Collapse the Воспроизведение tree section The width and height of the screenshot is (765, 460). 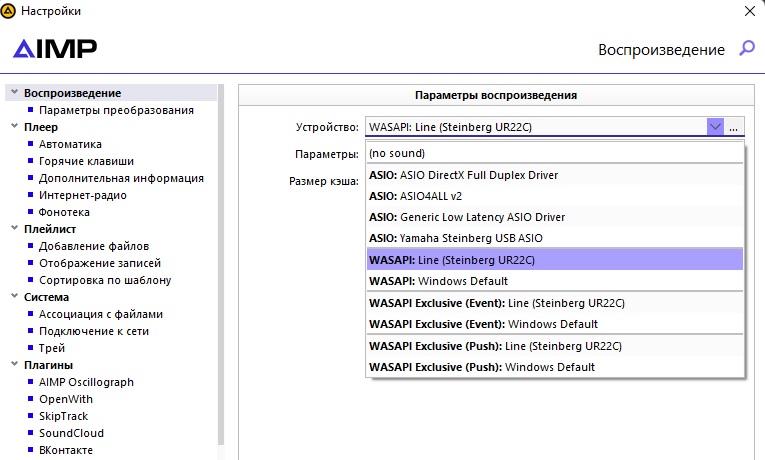14,93
